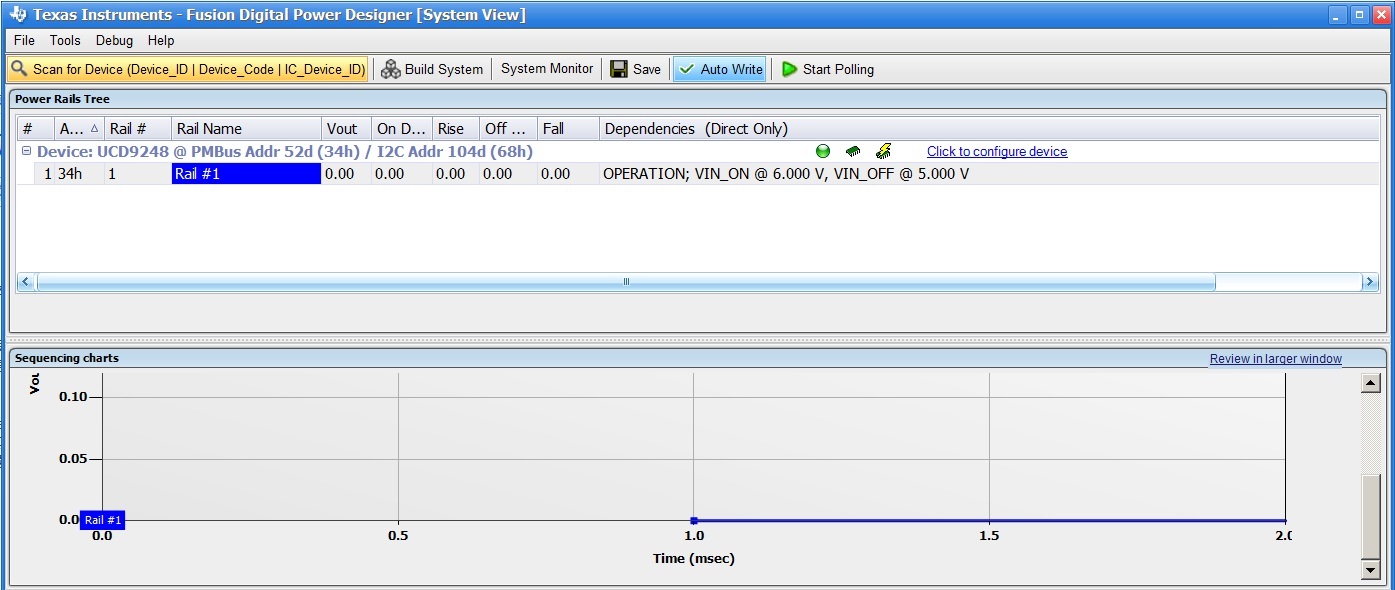This screenshot has height=590, width=1395.
Task: Click the floppy disk Save icon
Action: point(619,69)
